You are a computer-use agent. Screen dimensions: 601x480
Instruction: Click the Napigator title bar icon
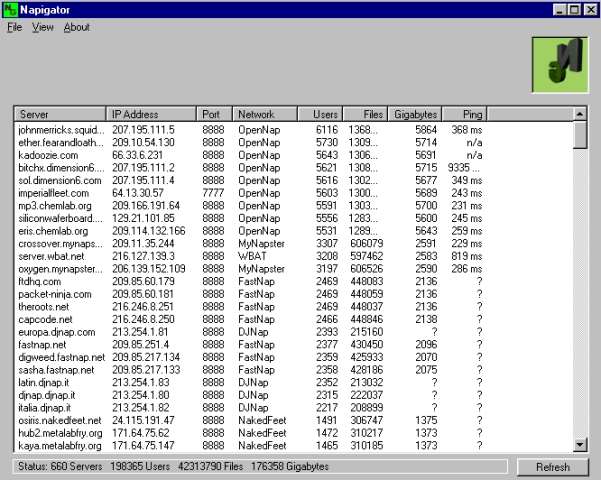[10, 10]
